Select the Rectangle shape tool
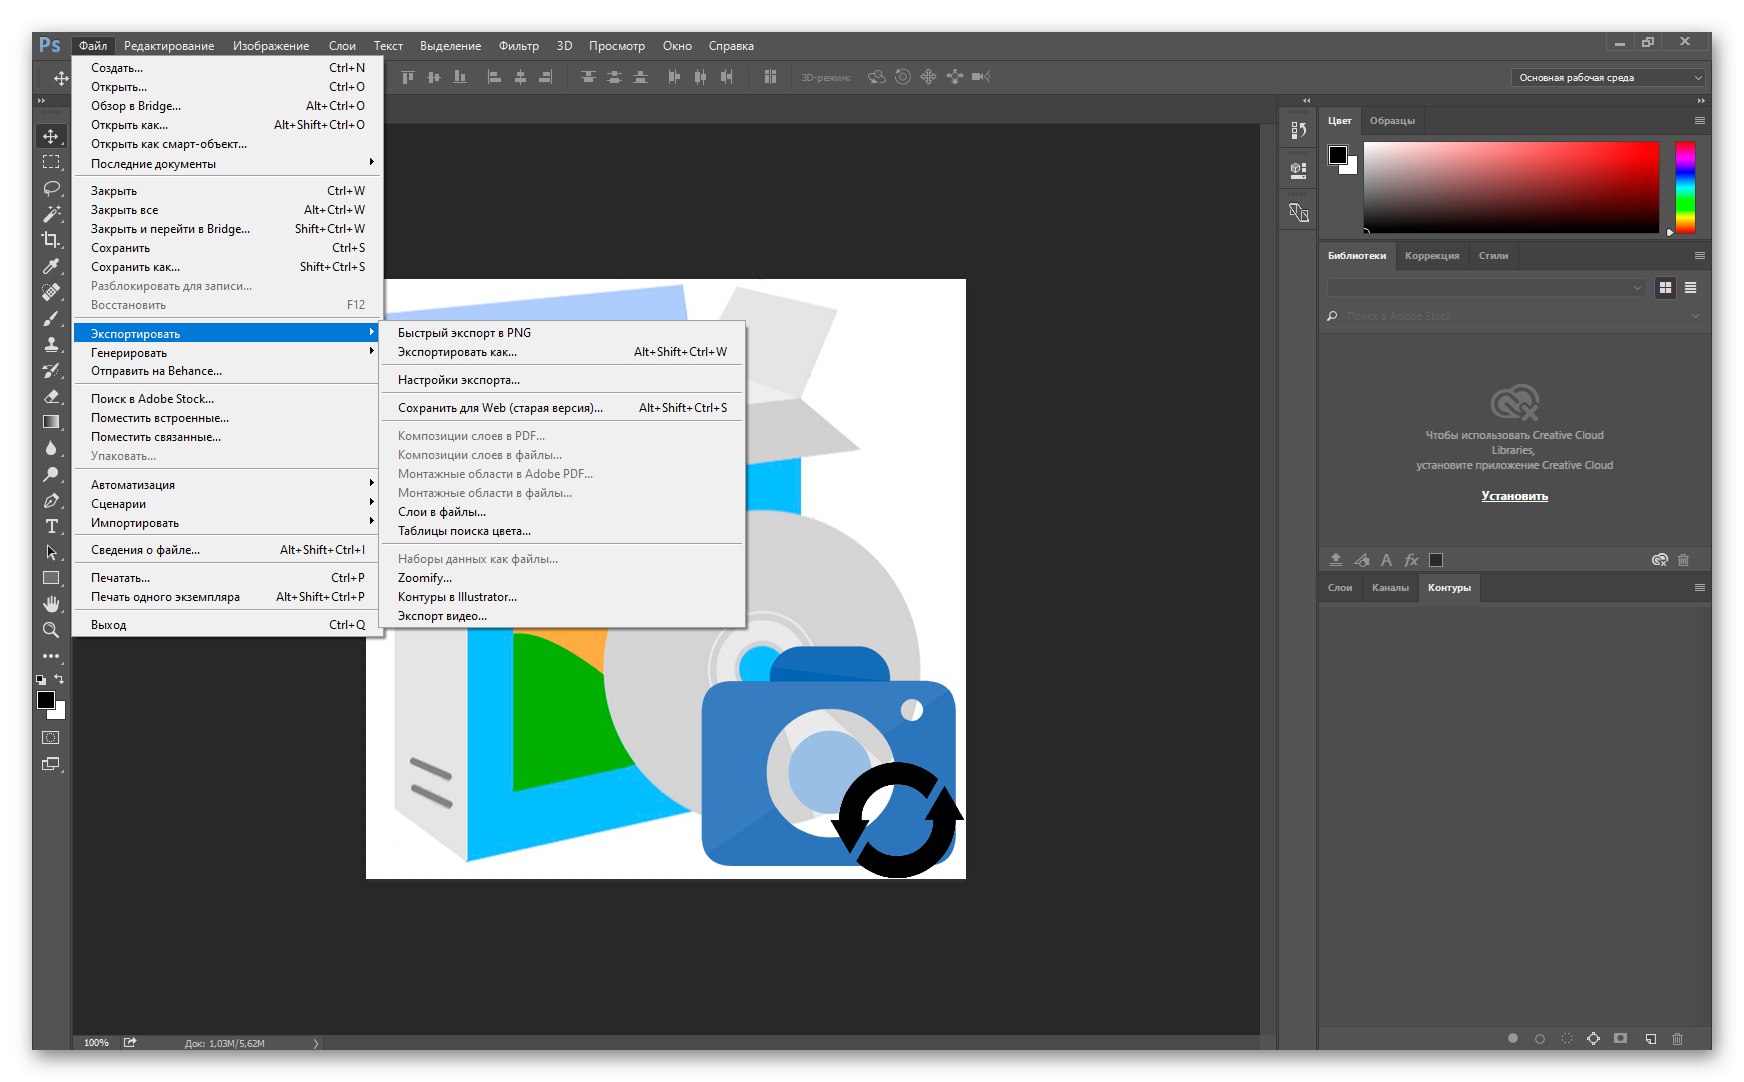The height and width of the screenshot is (1082, 1744). pos(51,578)
